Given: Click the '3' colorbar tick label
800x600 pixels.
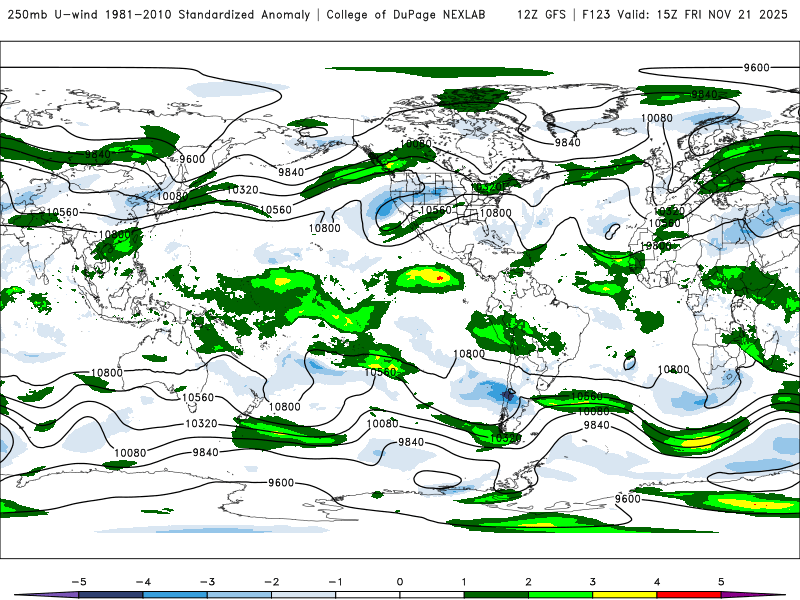Looking at the screenshot, I should click(x=593, y=582).
